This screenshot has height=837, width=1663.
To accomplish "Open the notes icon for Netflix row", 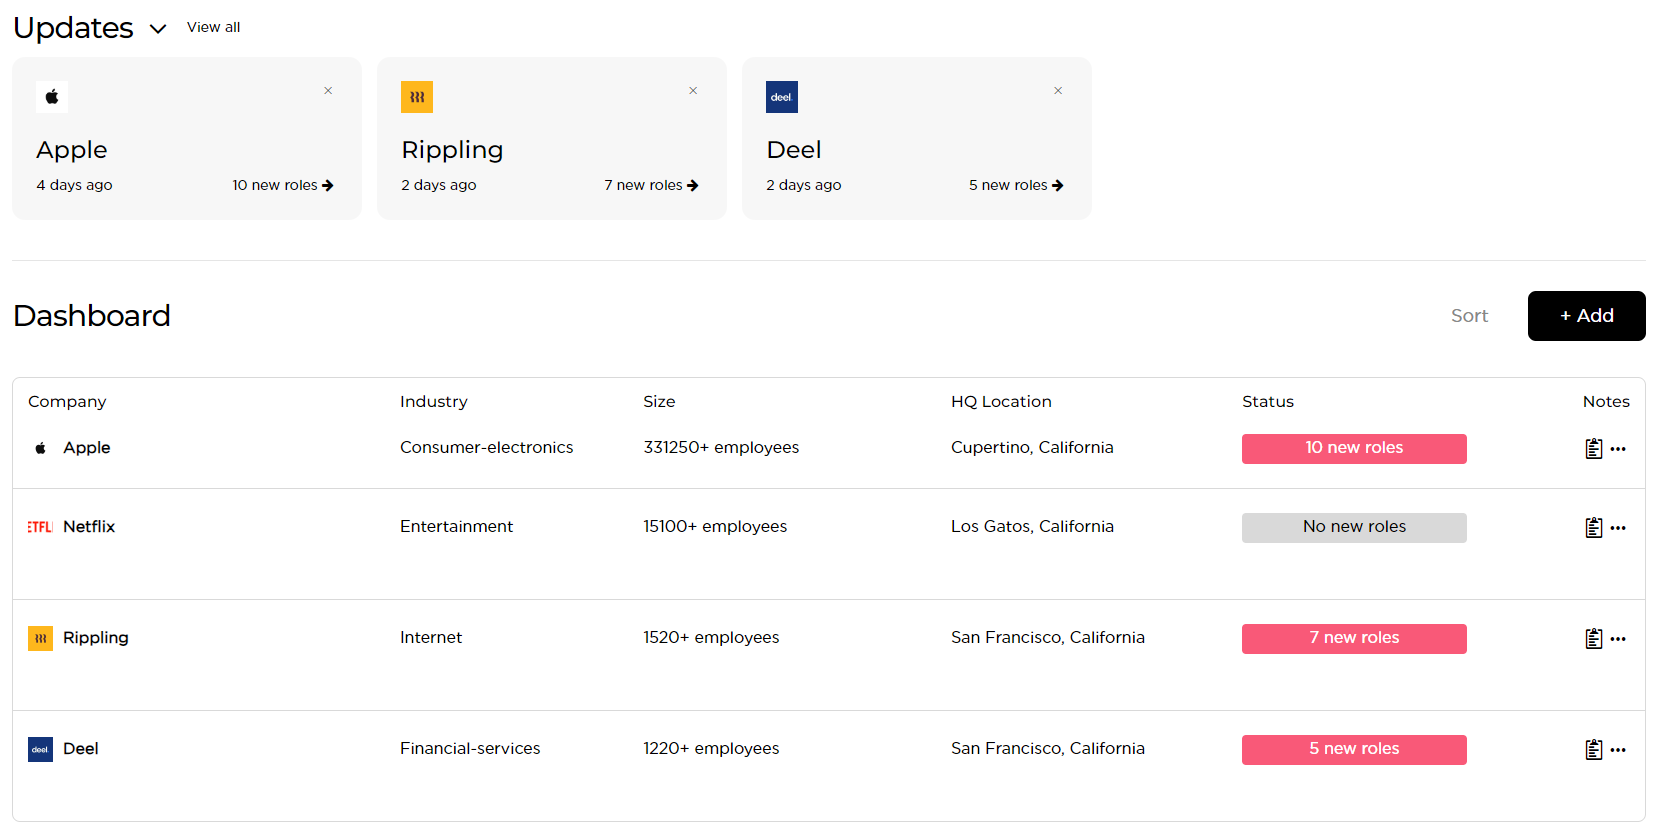I will click(1594, 528).
